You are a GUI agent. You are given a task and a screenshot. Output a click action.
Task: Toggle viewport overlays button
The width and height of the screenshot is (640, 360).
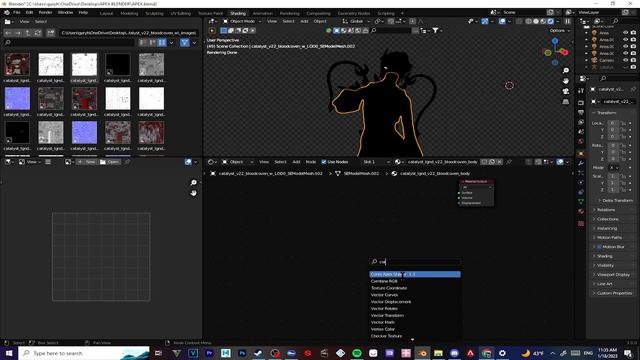(x=502, y=21)
